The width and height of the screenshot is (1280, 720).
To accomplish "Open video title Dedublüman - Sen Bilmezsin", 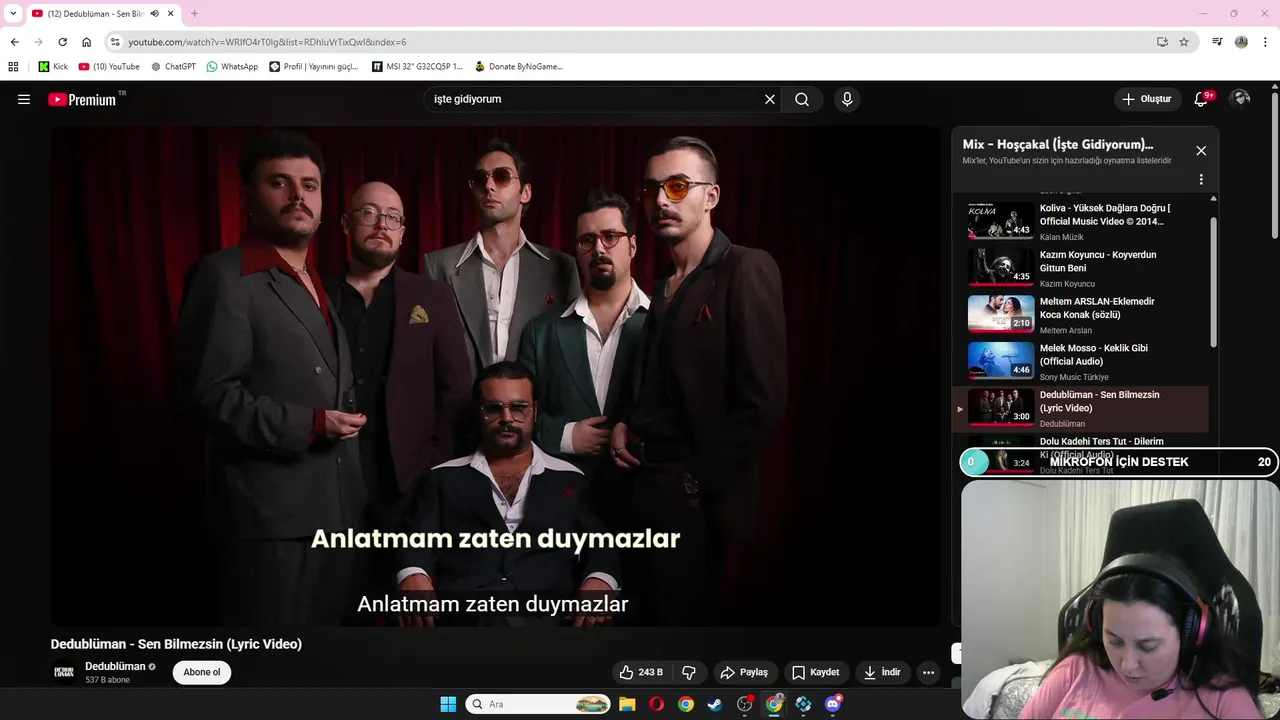I will tap(176, 644).
